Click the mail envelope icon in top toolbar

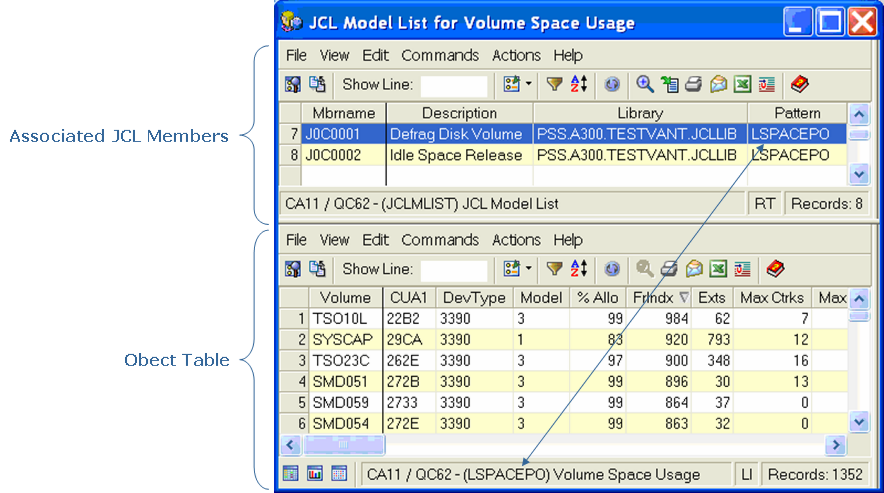pyautogui.click(x=718, y=85)
